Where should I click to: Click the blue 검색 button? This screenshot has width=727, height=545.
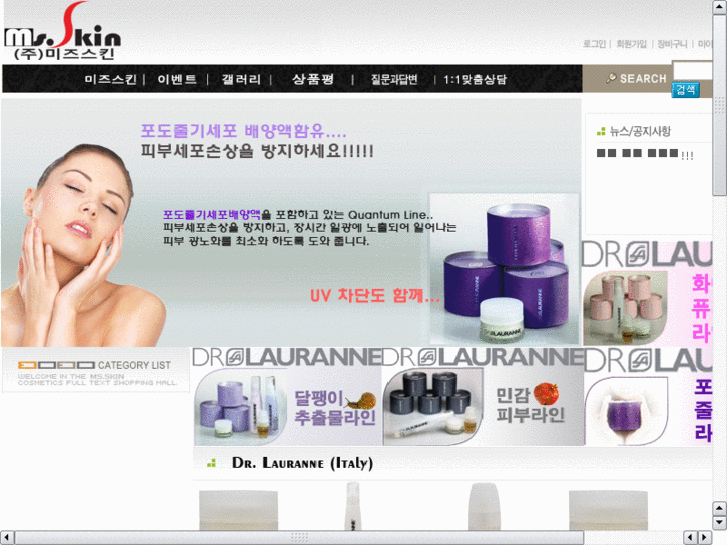pyautogui.click(x=685, y=90)
